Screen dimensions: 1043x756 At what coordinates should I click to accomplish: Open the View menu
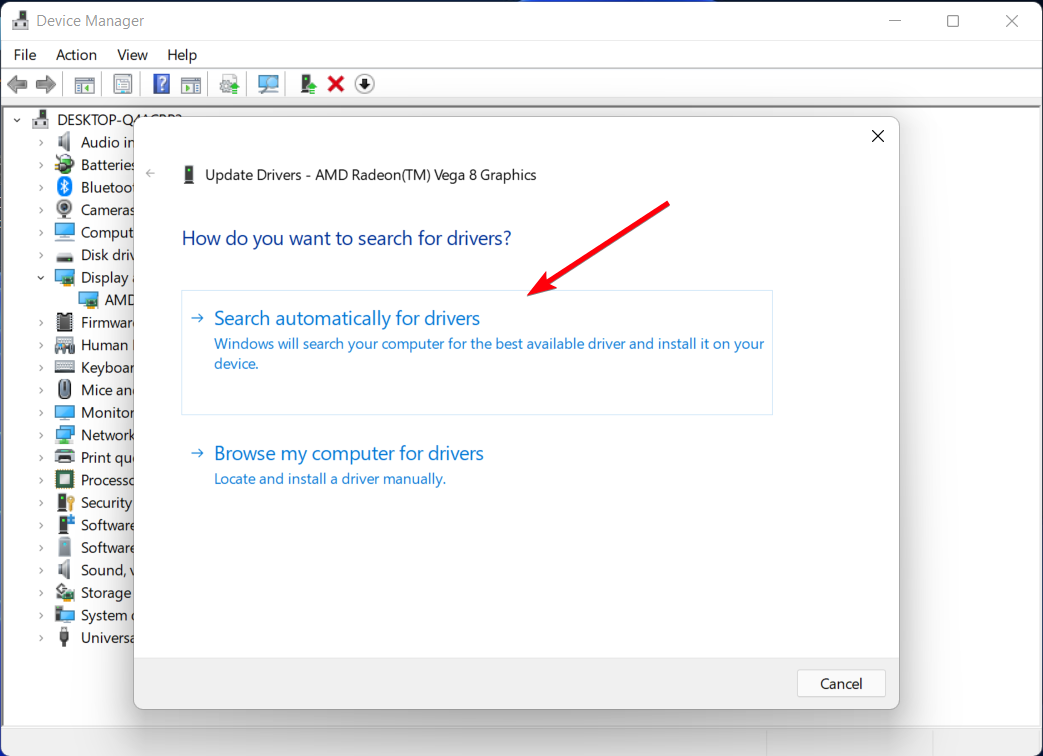132,55
